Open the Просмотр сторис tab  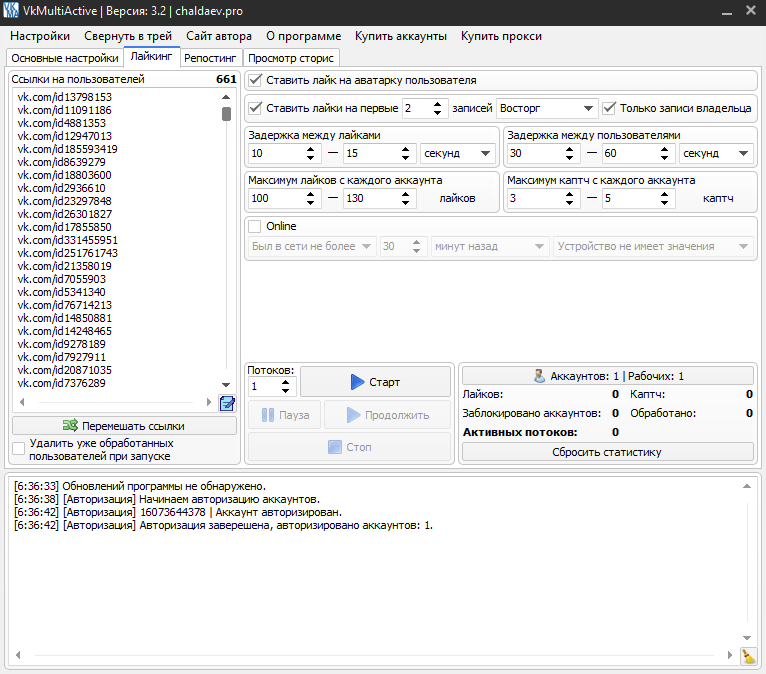coord(292,58)
